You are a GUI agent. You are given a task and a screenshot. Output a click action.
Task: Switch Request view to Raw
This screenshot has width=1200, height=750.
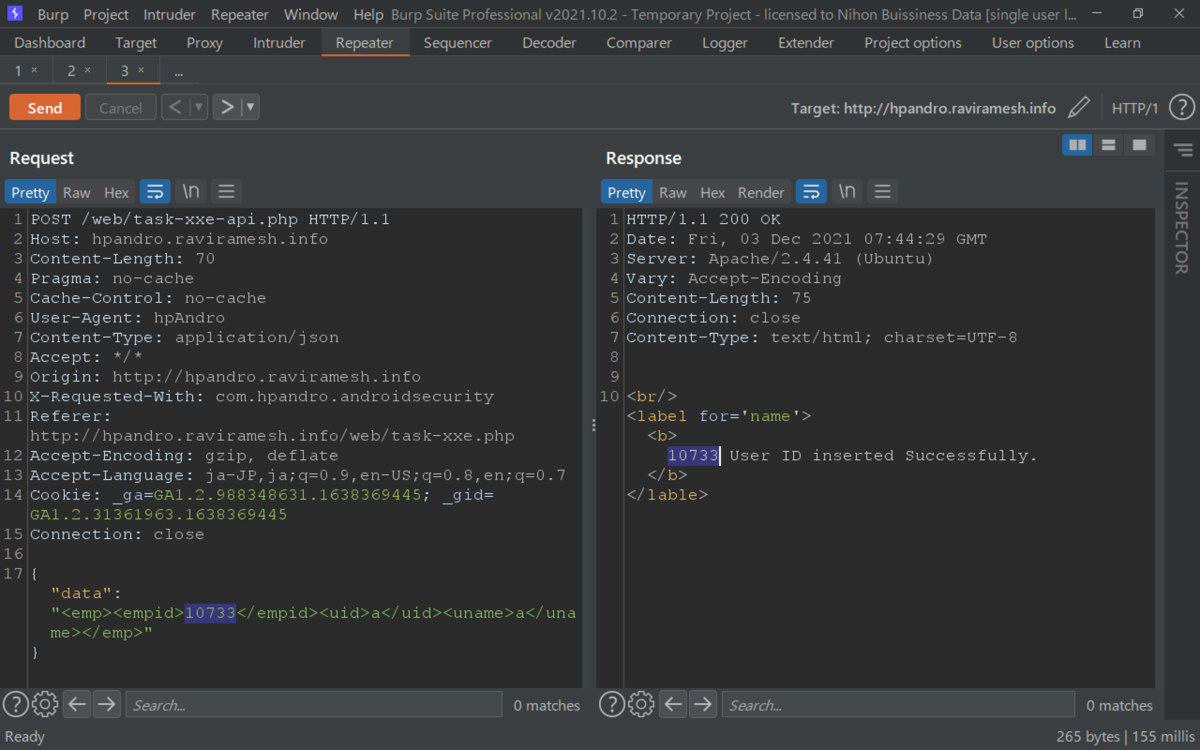pyautogui.click(x=76, y=192)
